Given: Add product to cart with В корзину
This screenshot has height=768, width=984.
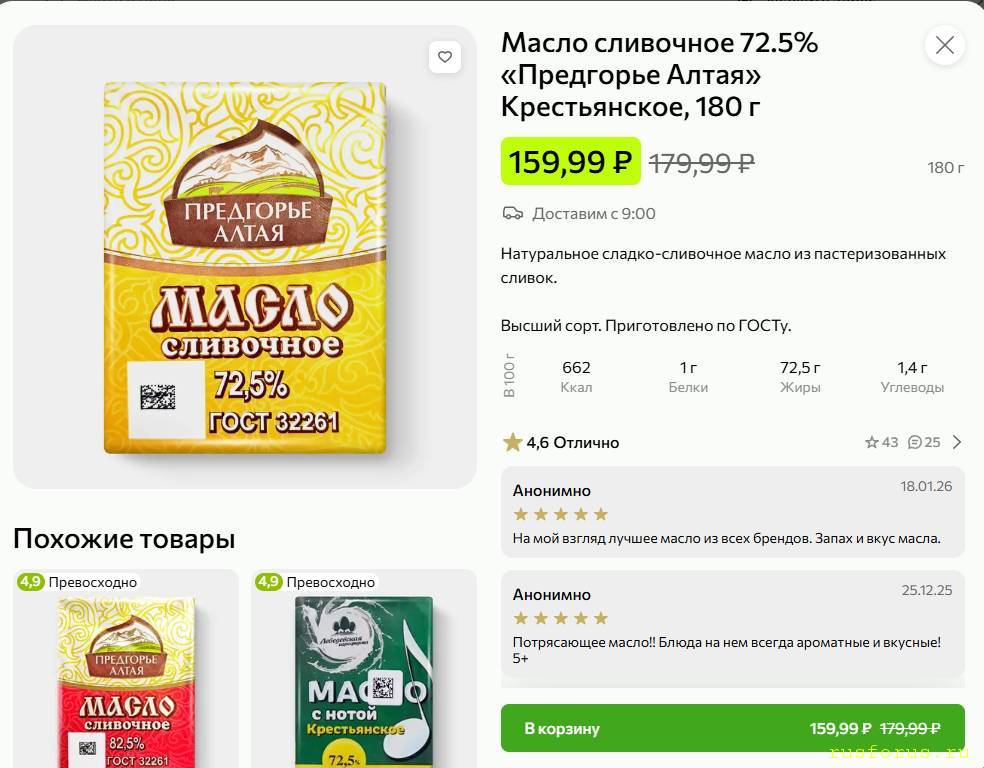Looking at the screenshot, I should [732, 728].
